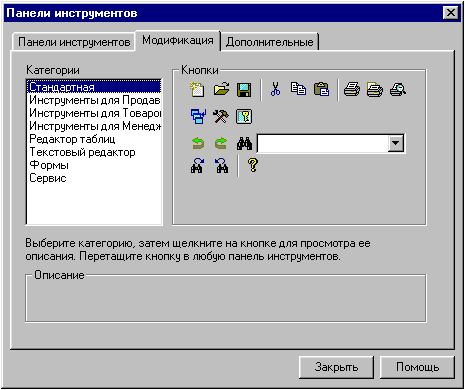Click the Закрыть button
This screenshot has height=390, width=465.
[336, 367]
